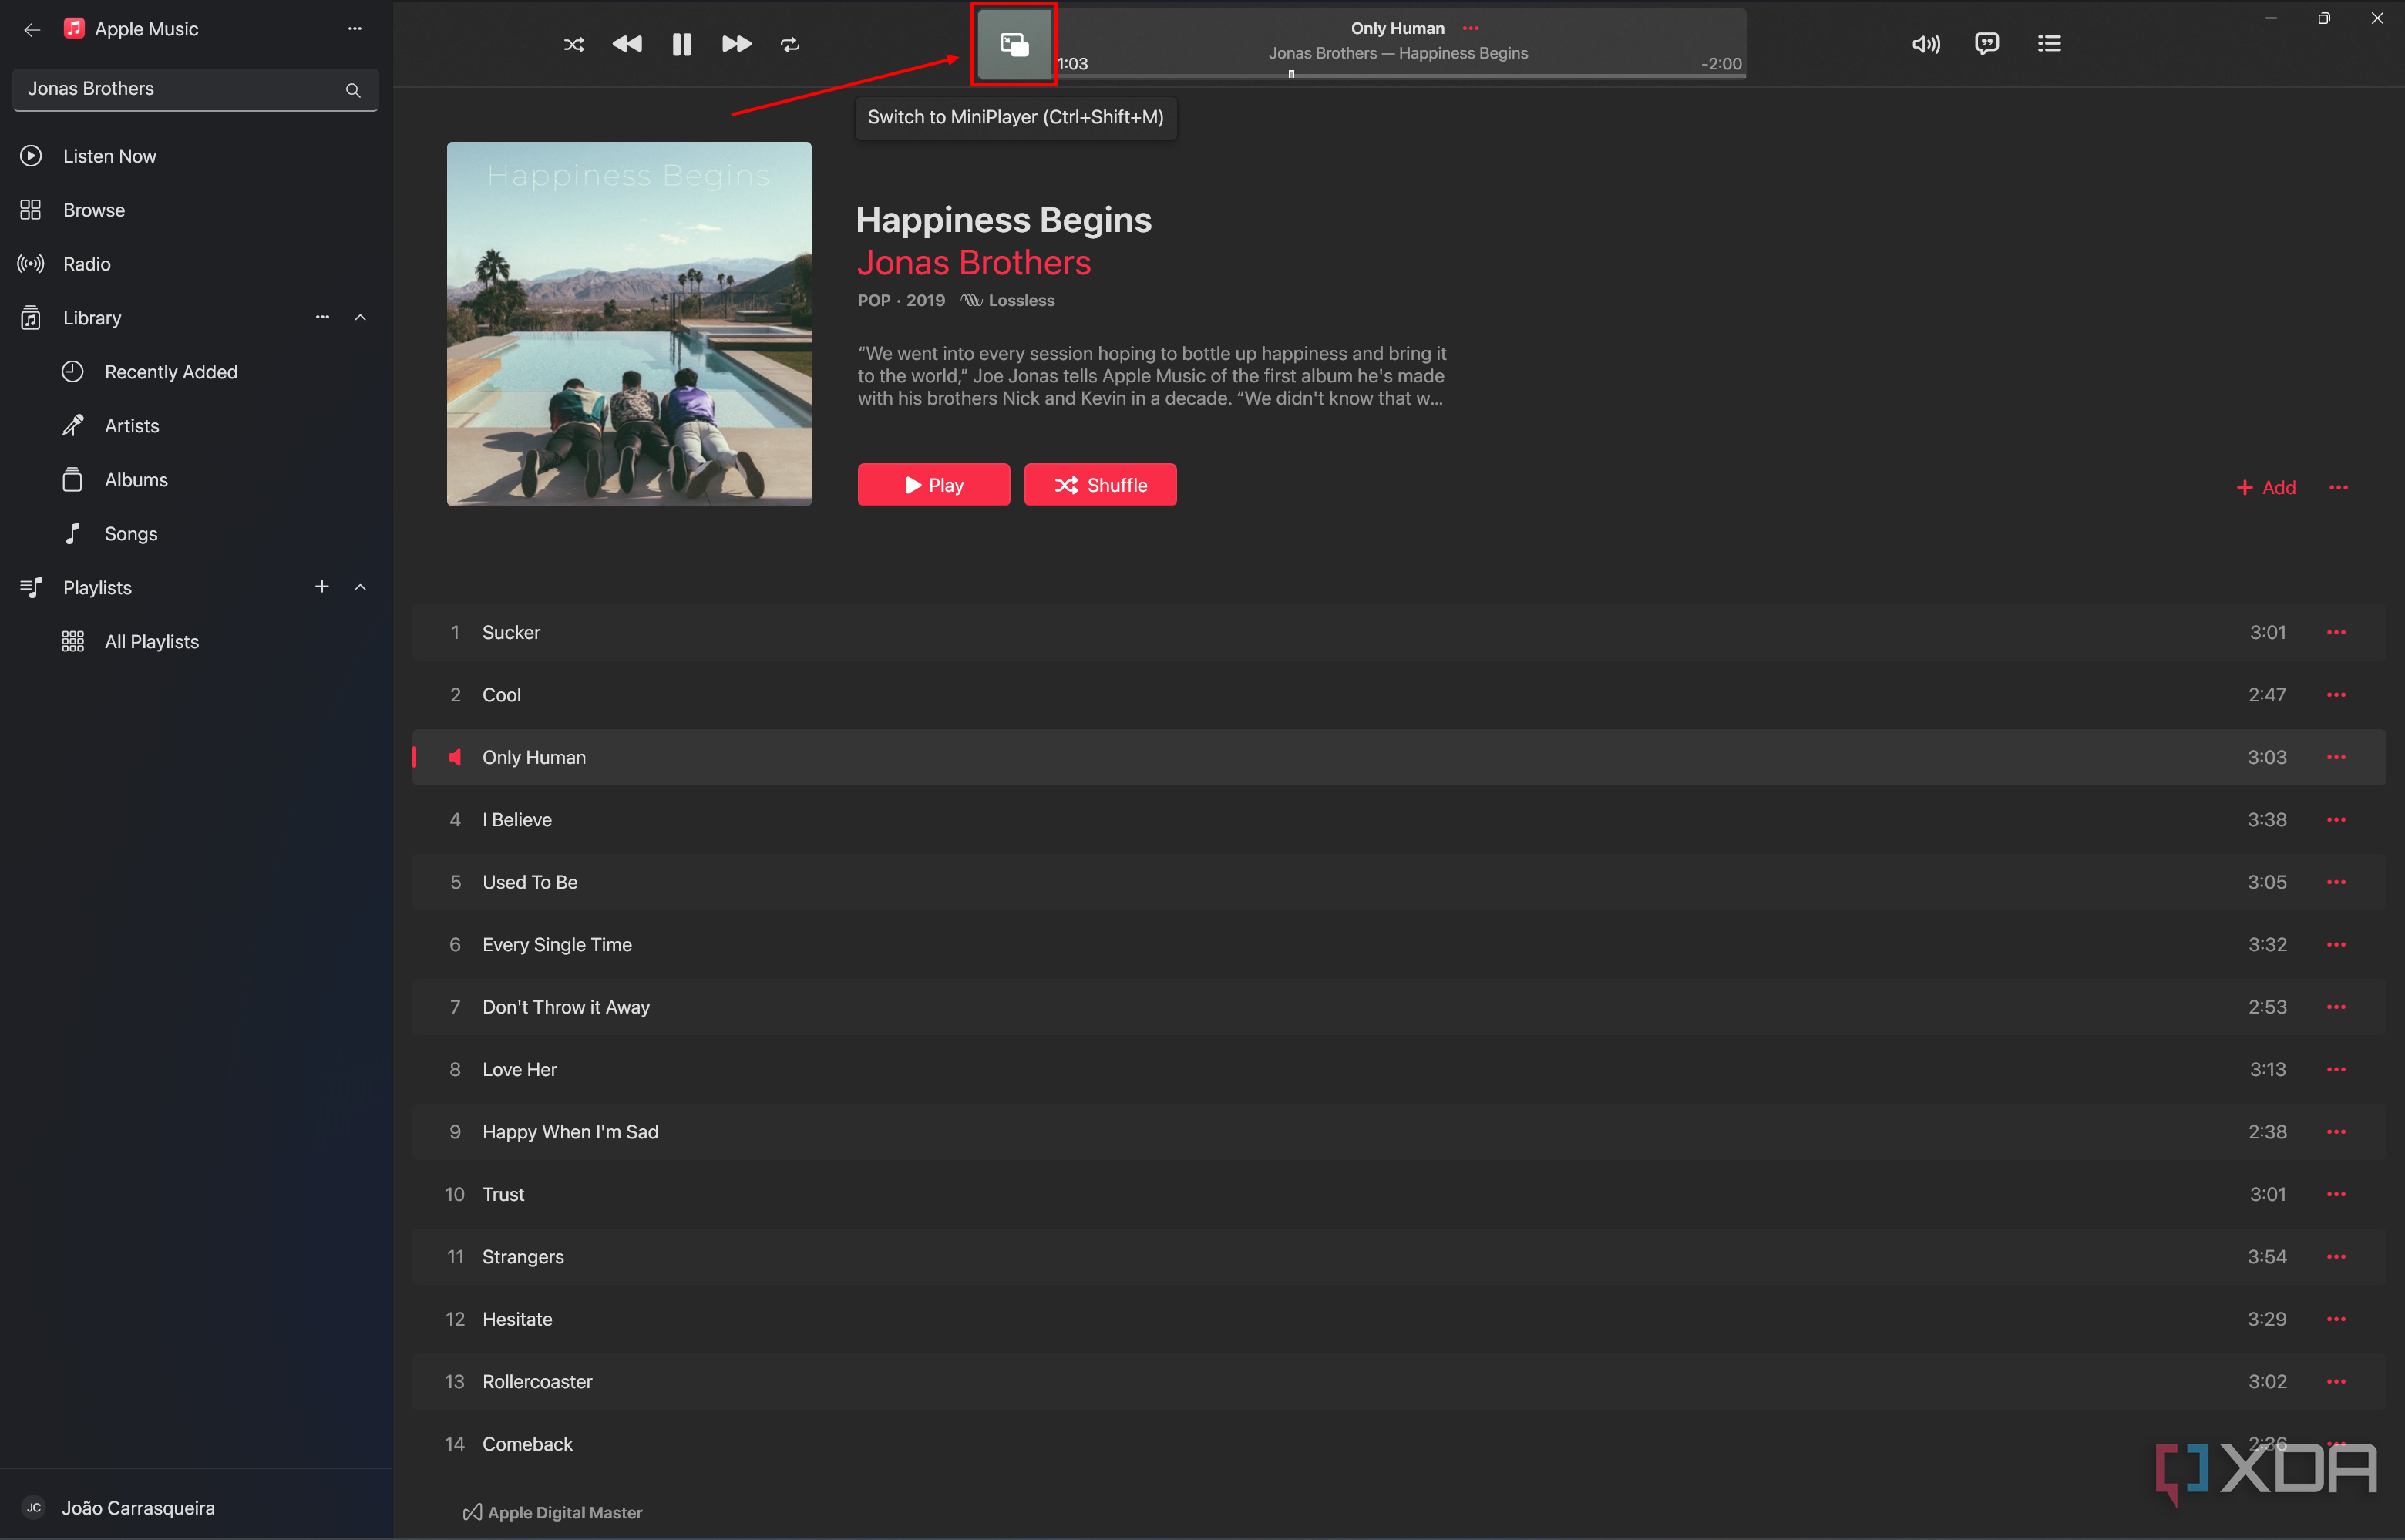Skip to the next track
This screenshot has width=2405, height=1540.
735,44
